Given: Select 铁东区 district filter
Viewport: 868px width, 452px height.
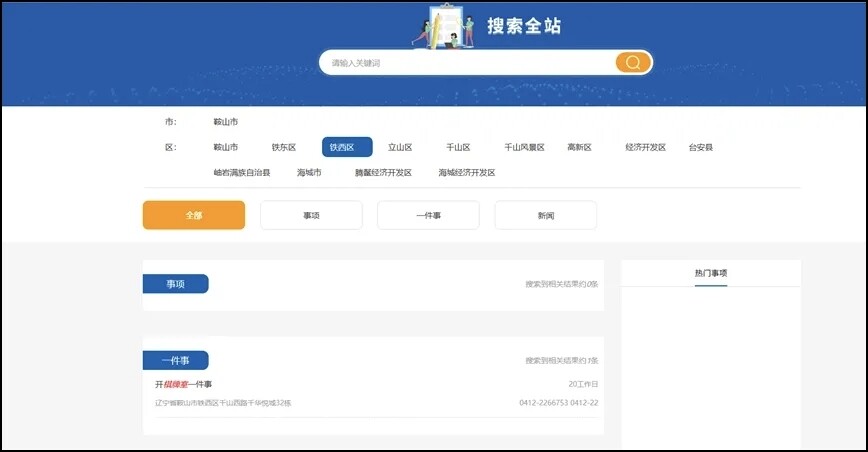Looking at the screenshot, I should [284, 147].
